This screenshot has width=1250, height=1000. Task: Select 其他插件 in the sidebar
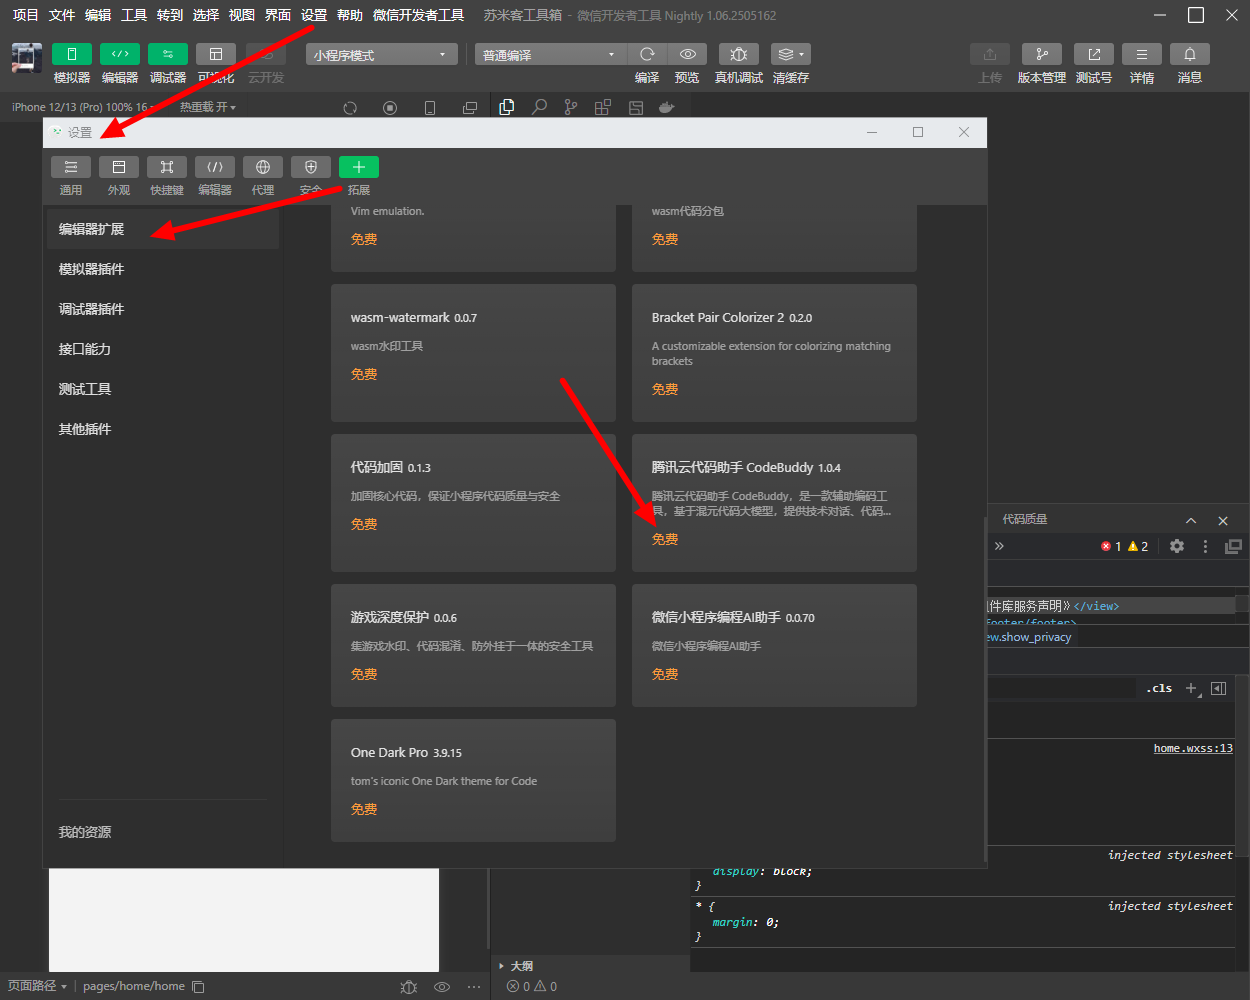coord(163,429)
